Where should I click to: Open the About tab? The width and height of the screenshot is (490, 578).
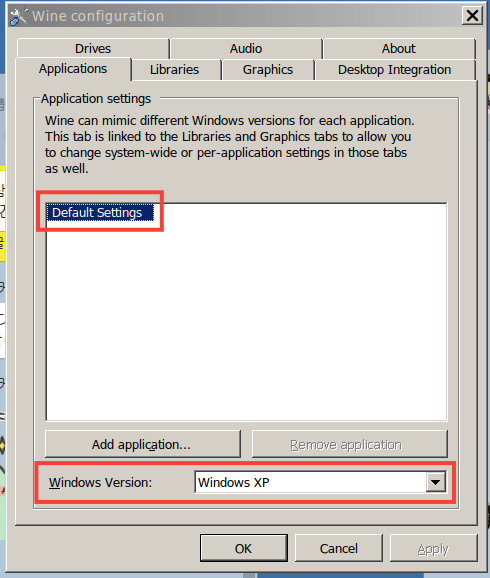click(399, 49)
